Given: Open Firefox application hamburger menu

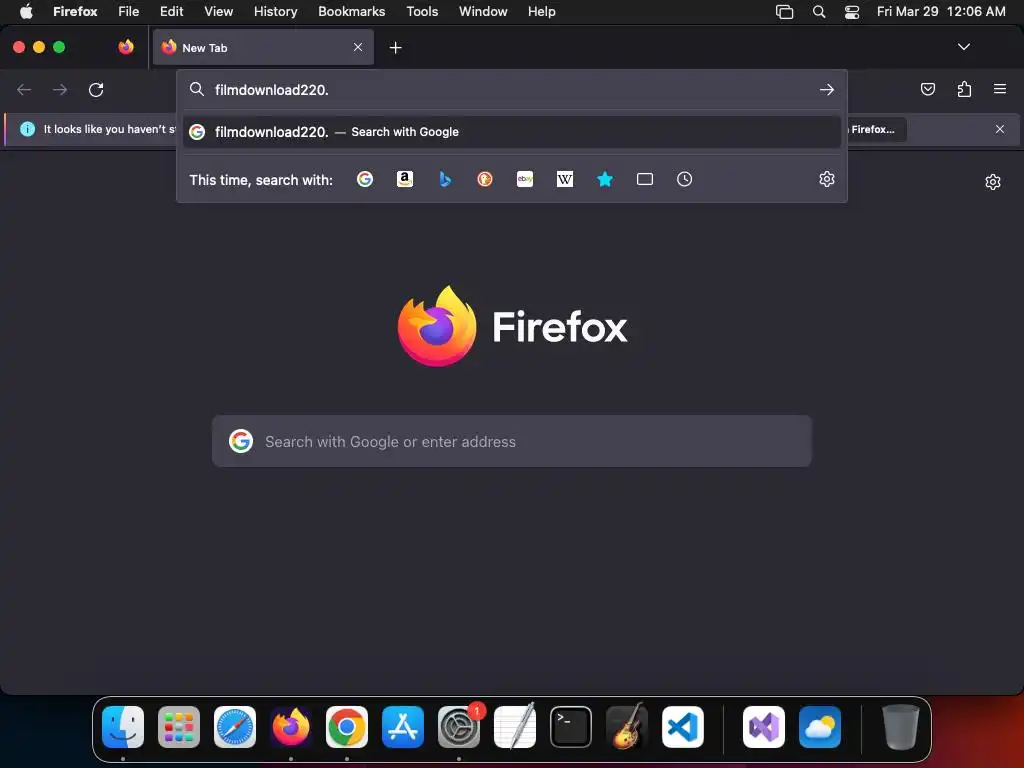Looking at the screenshot, I should click(1000, 89).
